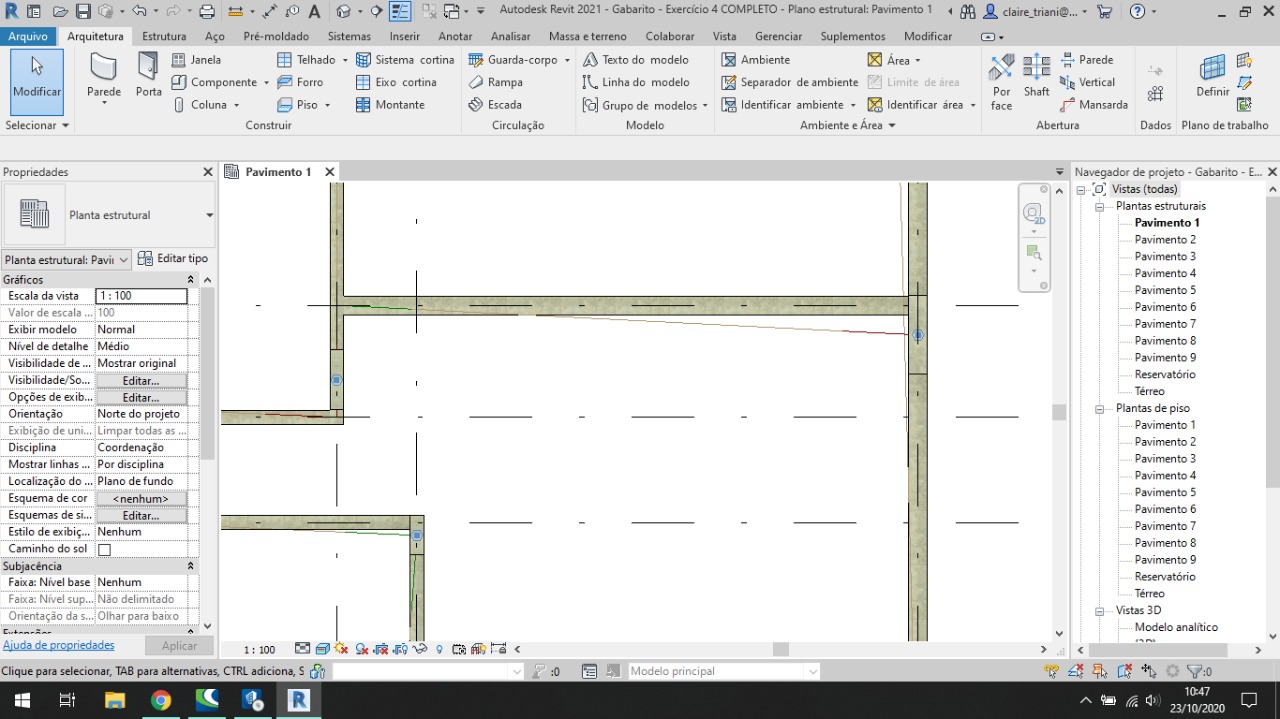Open Parede tool dropdown arrow

click(x=104, y=103)
